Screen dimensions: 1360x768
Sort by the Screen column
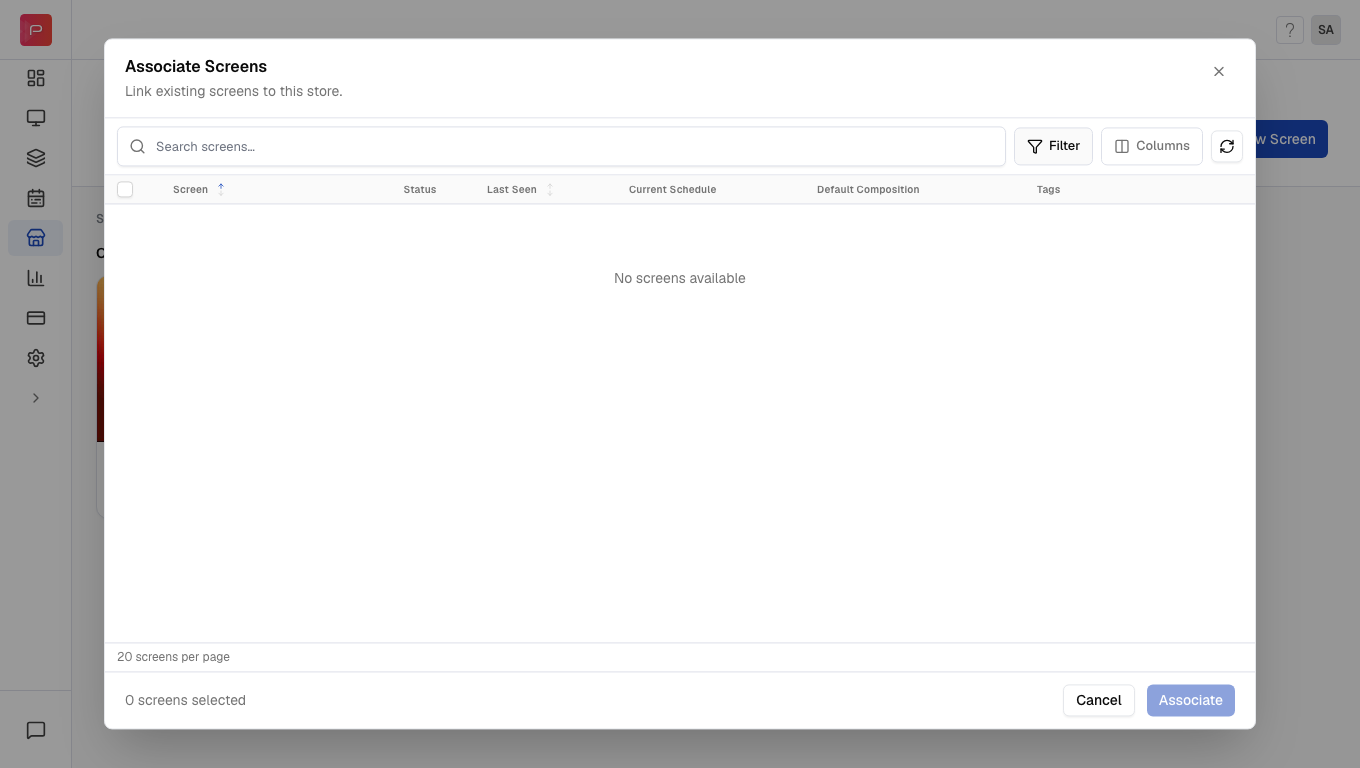(x=198, y=189)
